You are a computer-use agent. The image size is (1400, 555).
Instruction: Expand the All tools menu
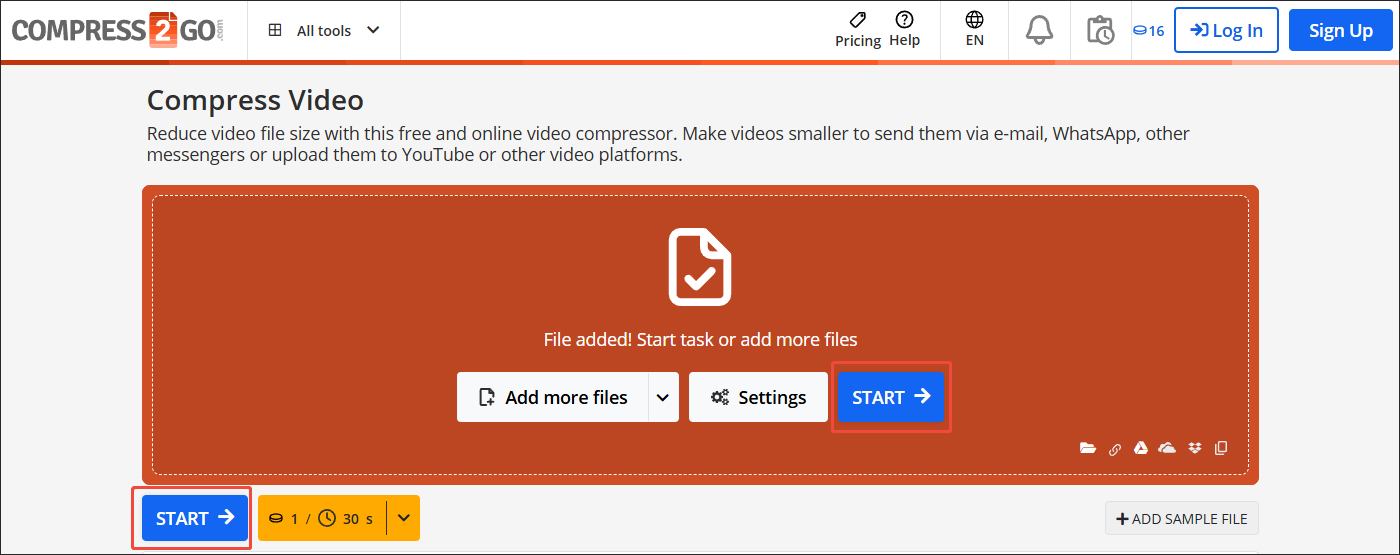tap(324, 30)
